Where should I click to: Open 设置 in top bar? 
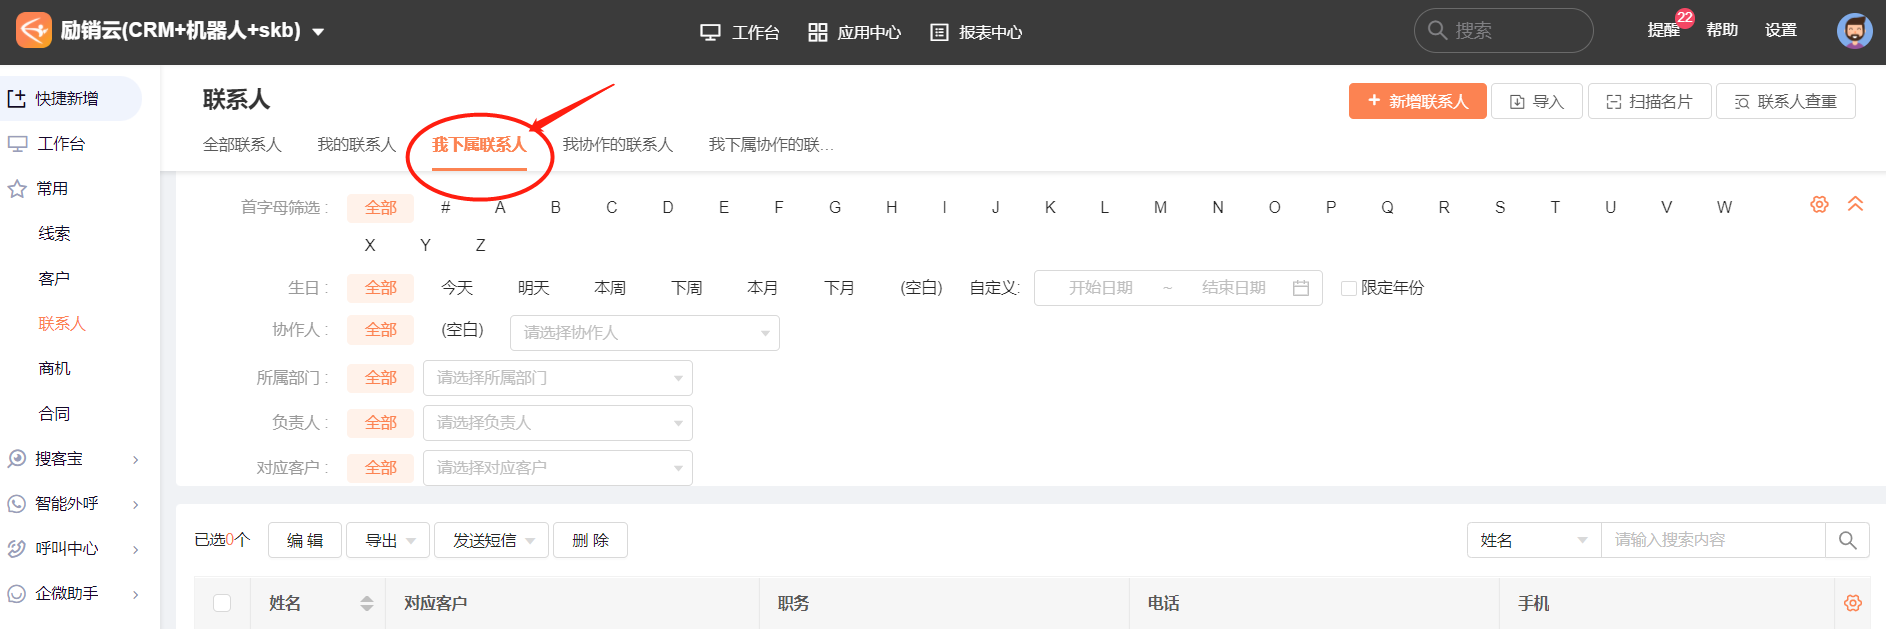(1781, 30)
